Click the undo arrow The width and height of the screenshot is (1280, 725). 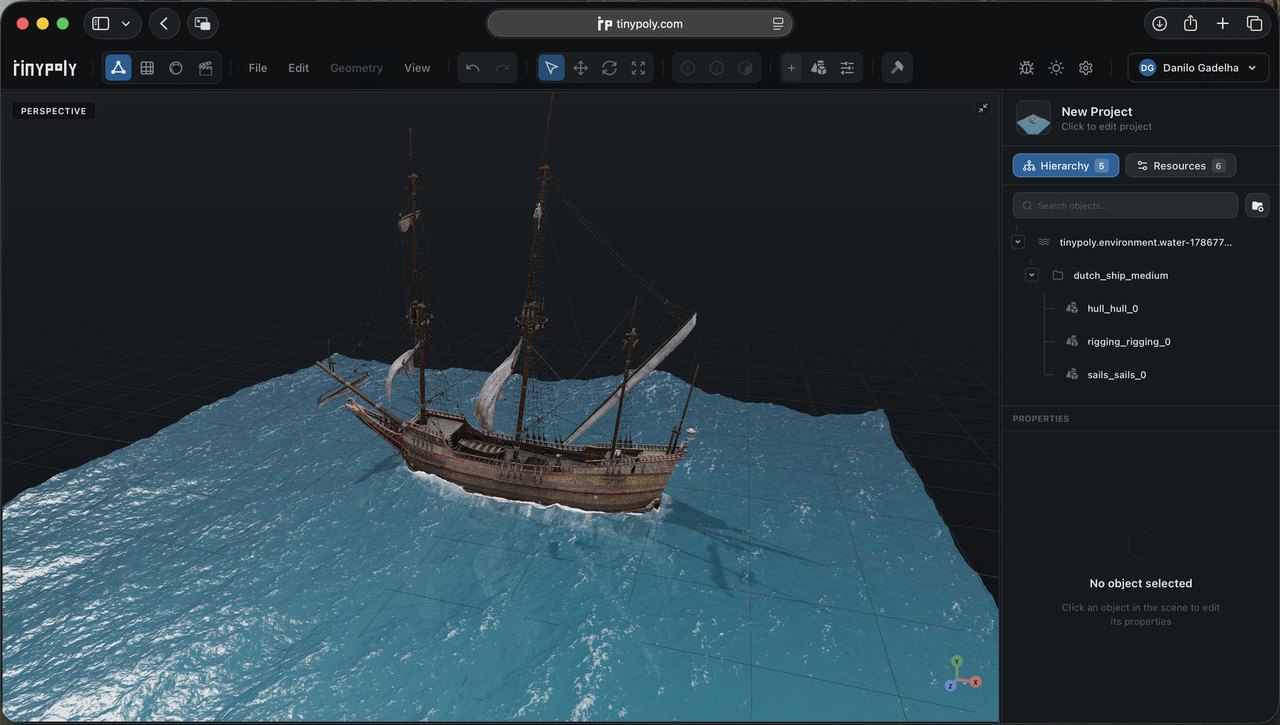[473, 68]
